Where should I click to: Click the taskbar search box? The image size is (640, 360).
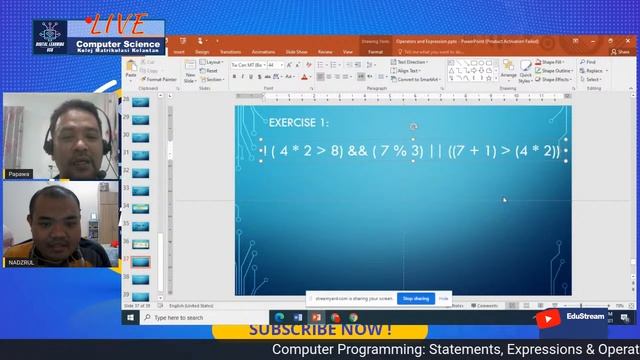coord(204,318)
